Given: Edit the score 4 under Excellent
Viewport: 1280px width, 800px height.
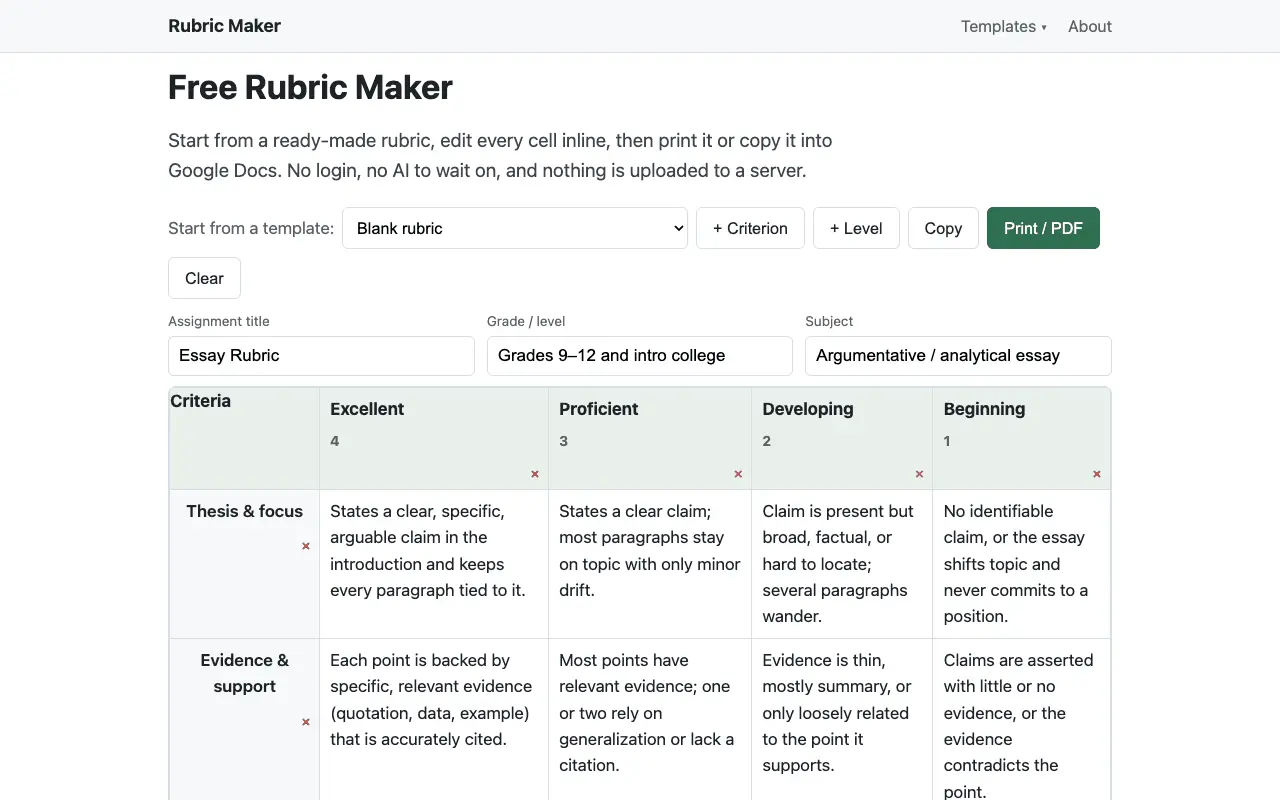Looking at the screenshot, I should (335, 441).
